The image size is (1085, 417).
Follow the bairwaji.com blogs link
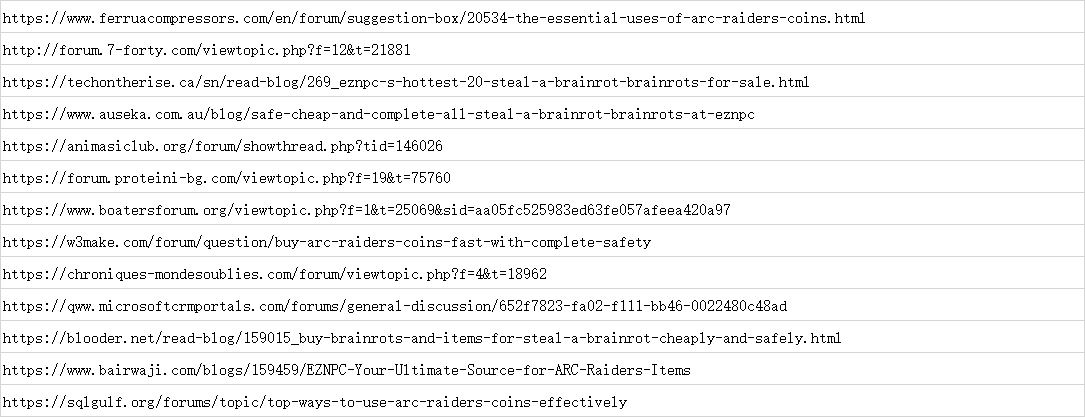[347, 370]
